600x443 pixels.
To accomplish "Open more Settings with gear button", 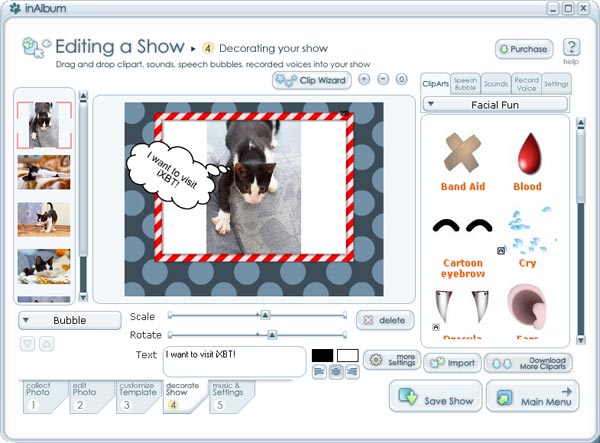I will (392, 360).
